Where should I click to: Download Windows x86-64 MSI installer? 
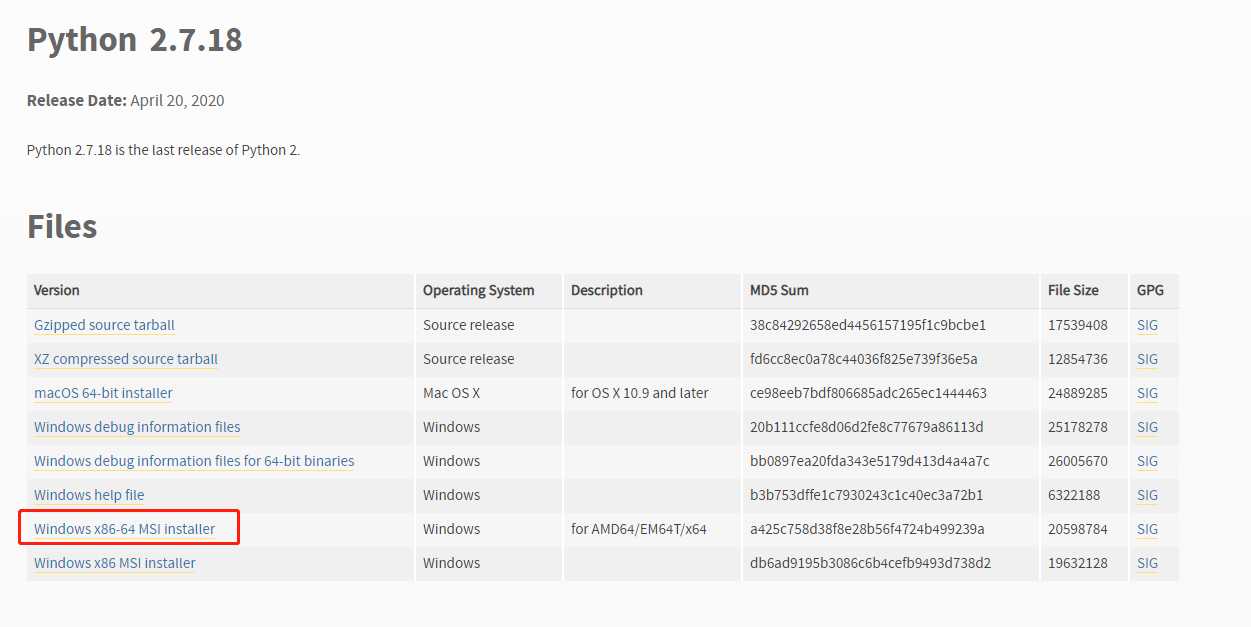124,529
